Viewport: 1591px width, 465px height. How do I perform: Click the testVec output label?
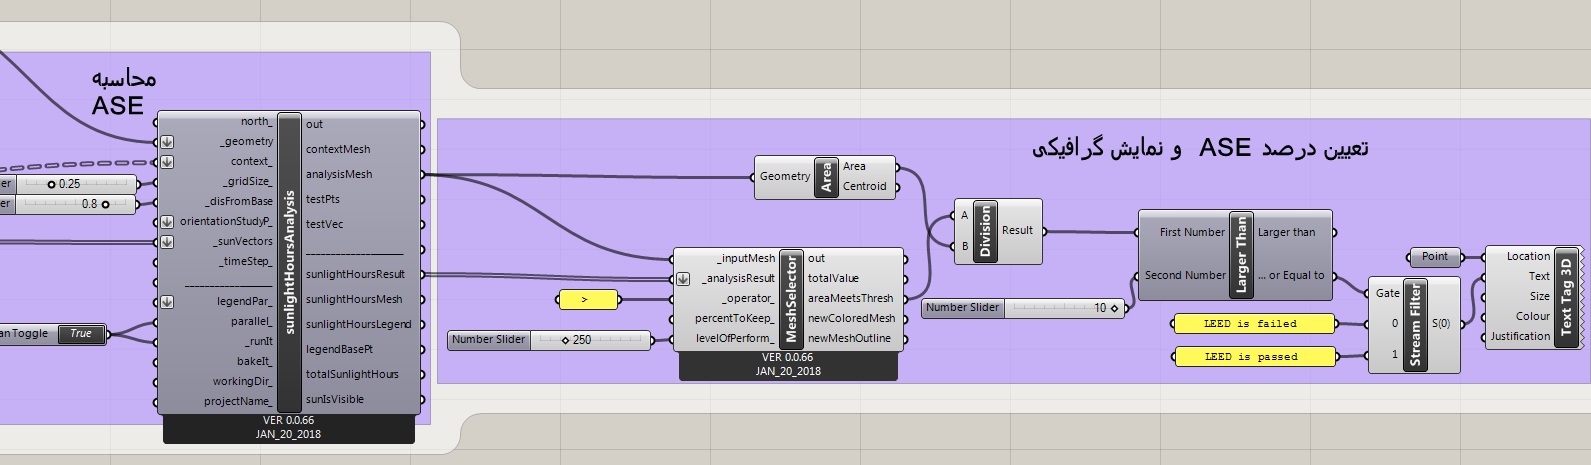point(324,225)
